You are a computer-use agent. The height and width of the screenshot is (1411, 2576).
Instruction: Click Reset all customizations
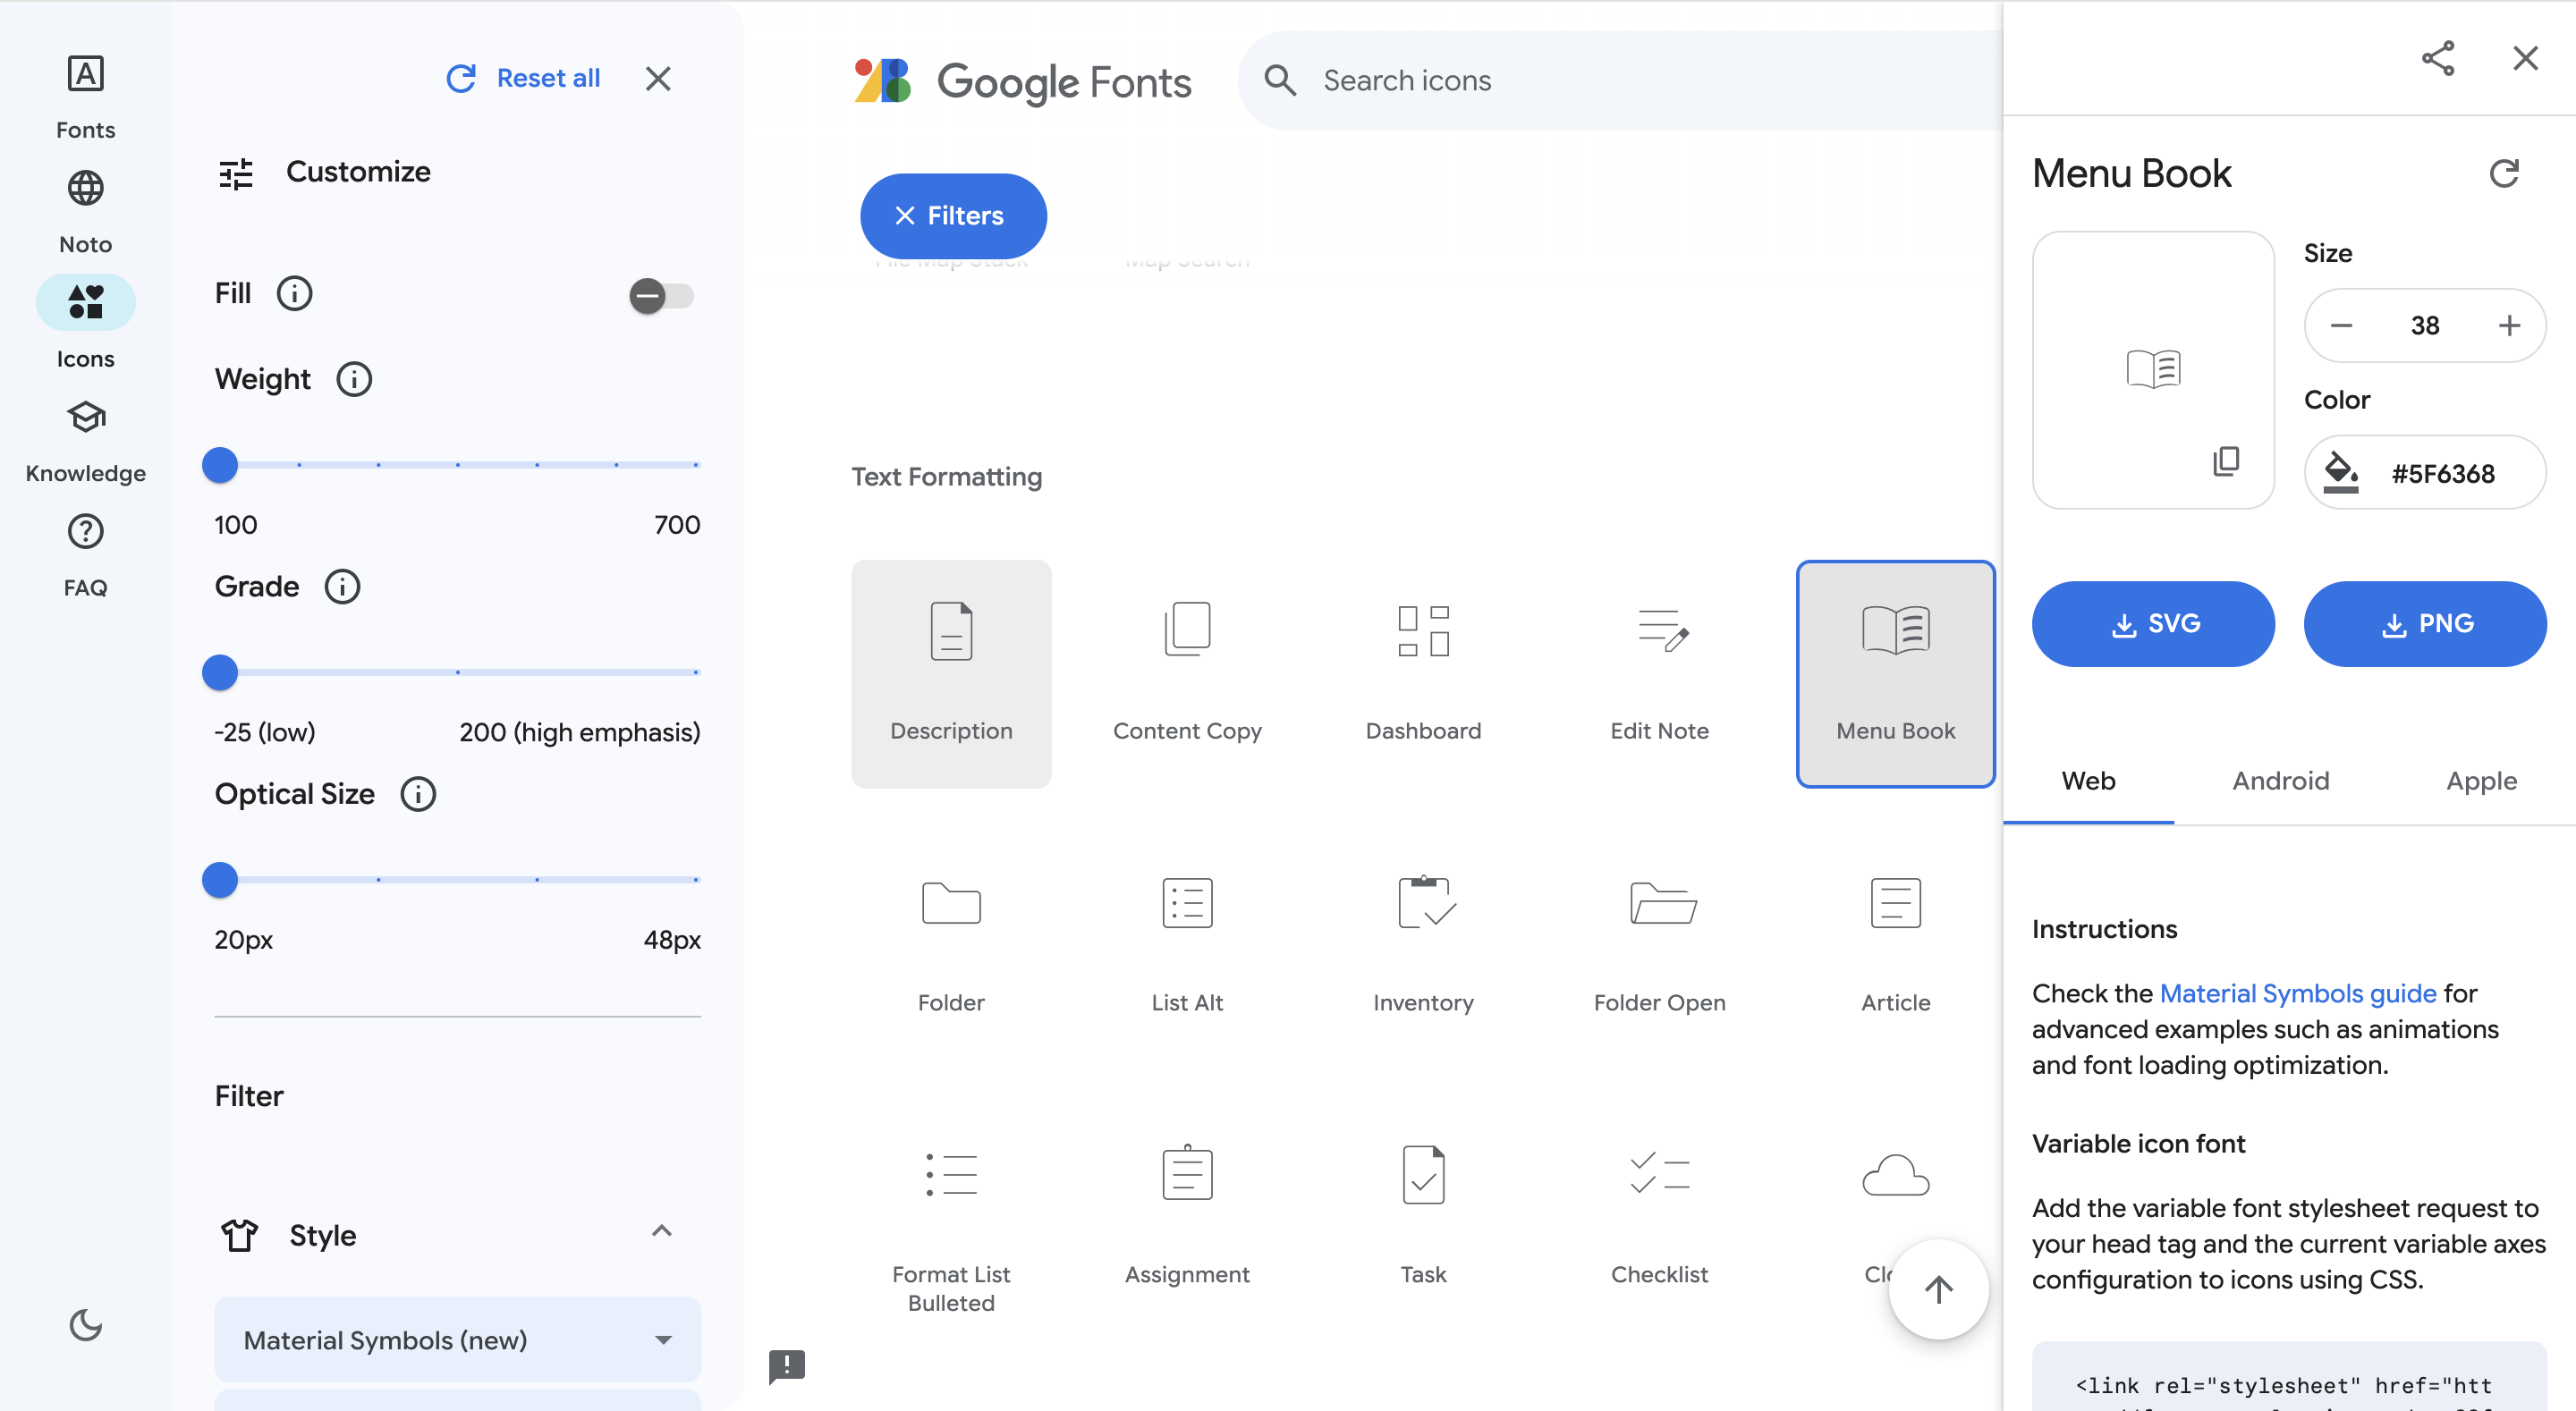point(523,79)
